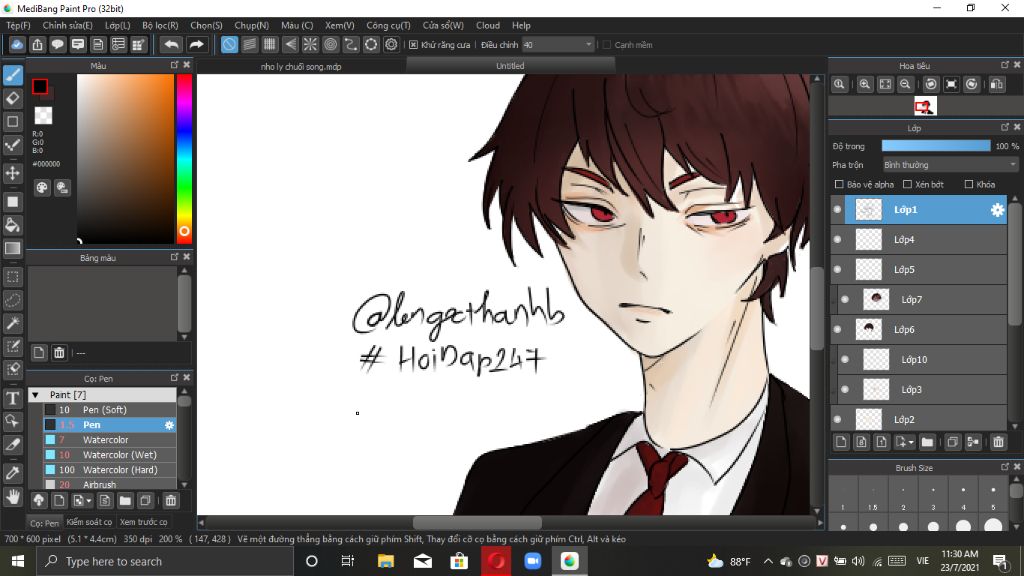Show hidden system tray icons chevron

[768, 561]
